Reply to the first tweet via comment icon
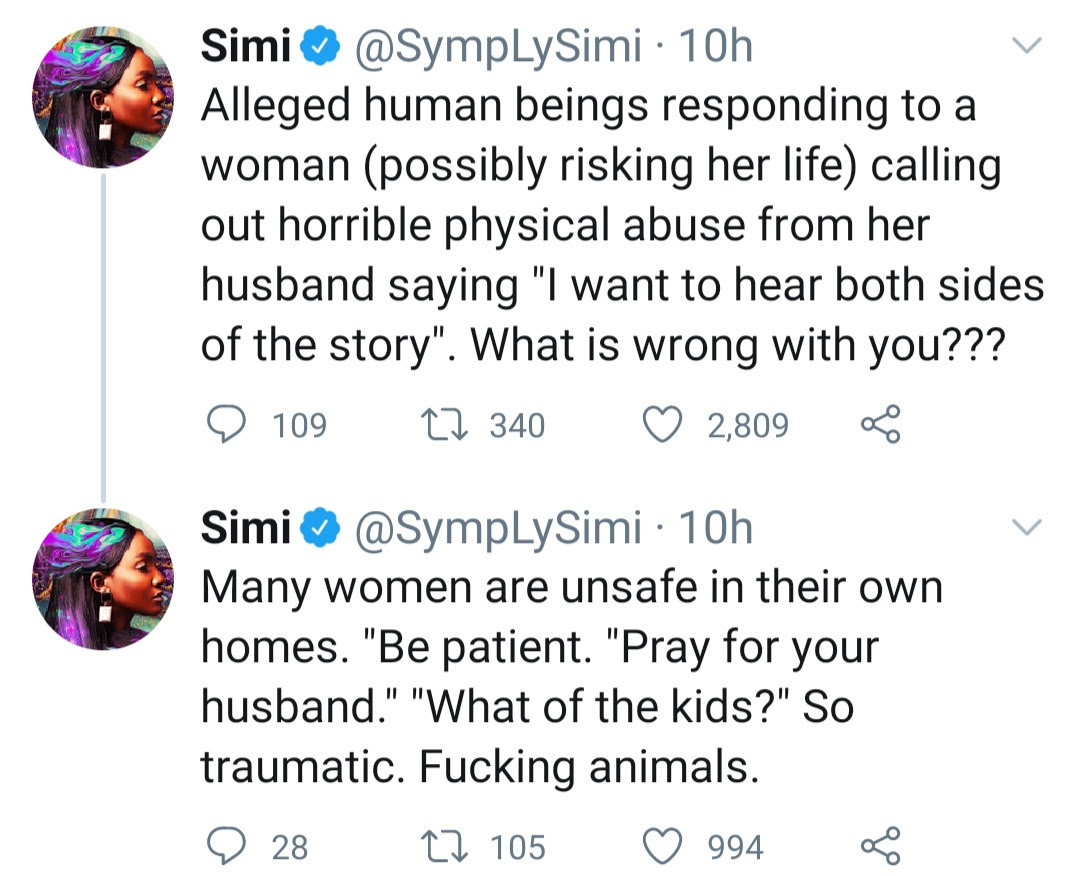 [x=226, y=424]
